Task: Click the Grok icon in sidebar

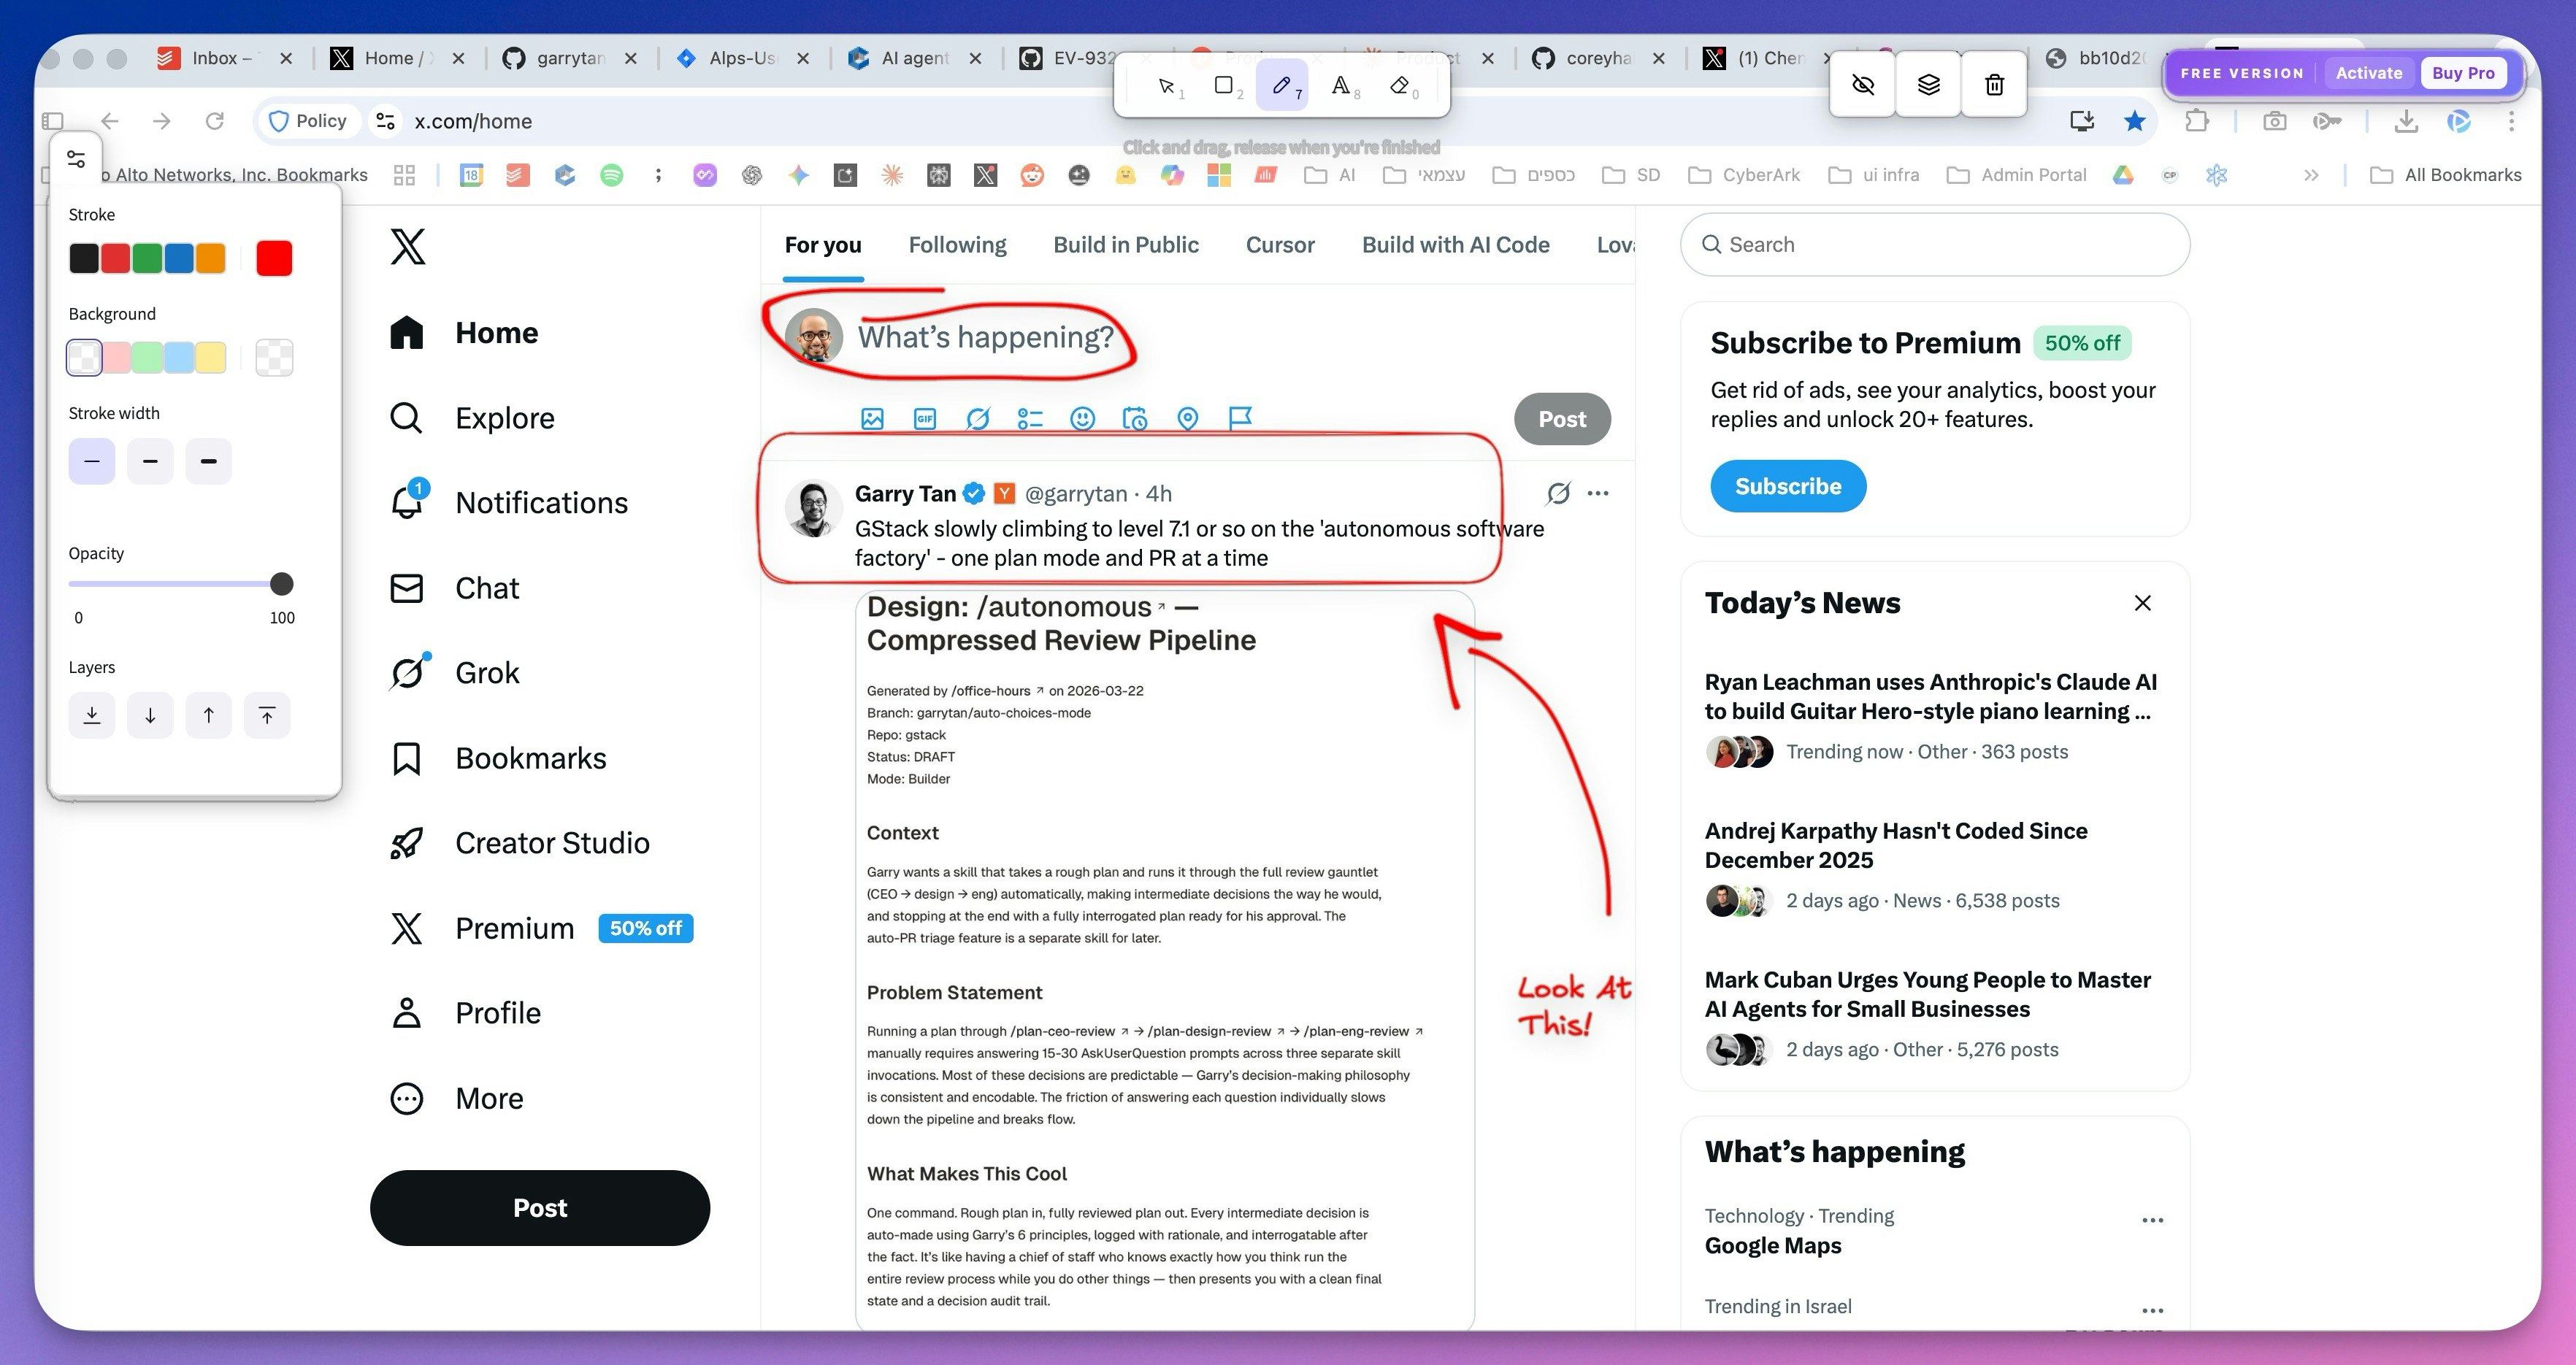Action: tap(407, 673)
